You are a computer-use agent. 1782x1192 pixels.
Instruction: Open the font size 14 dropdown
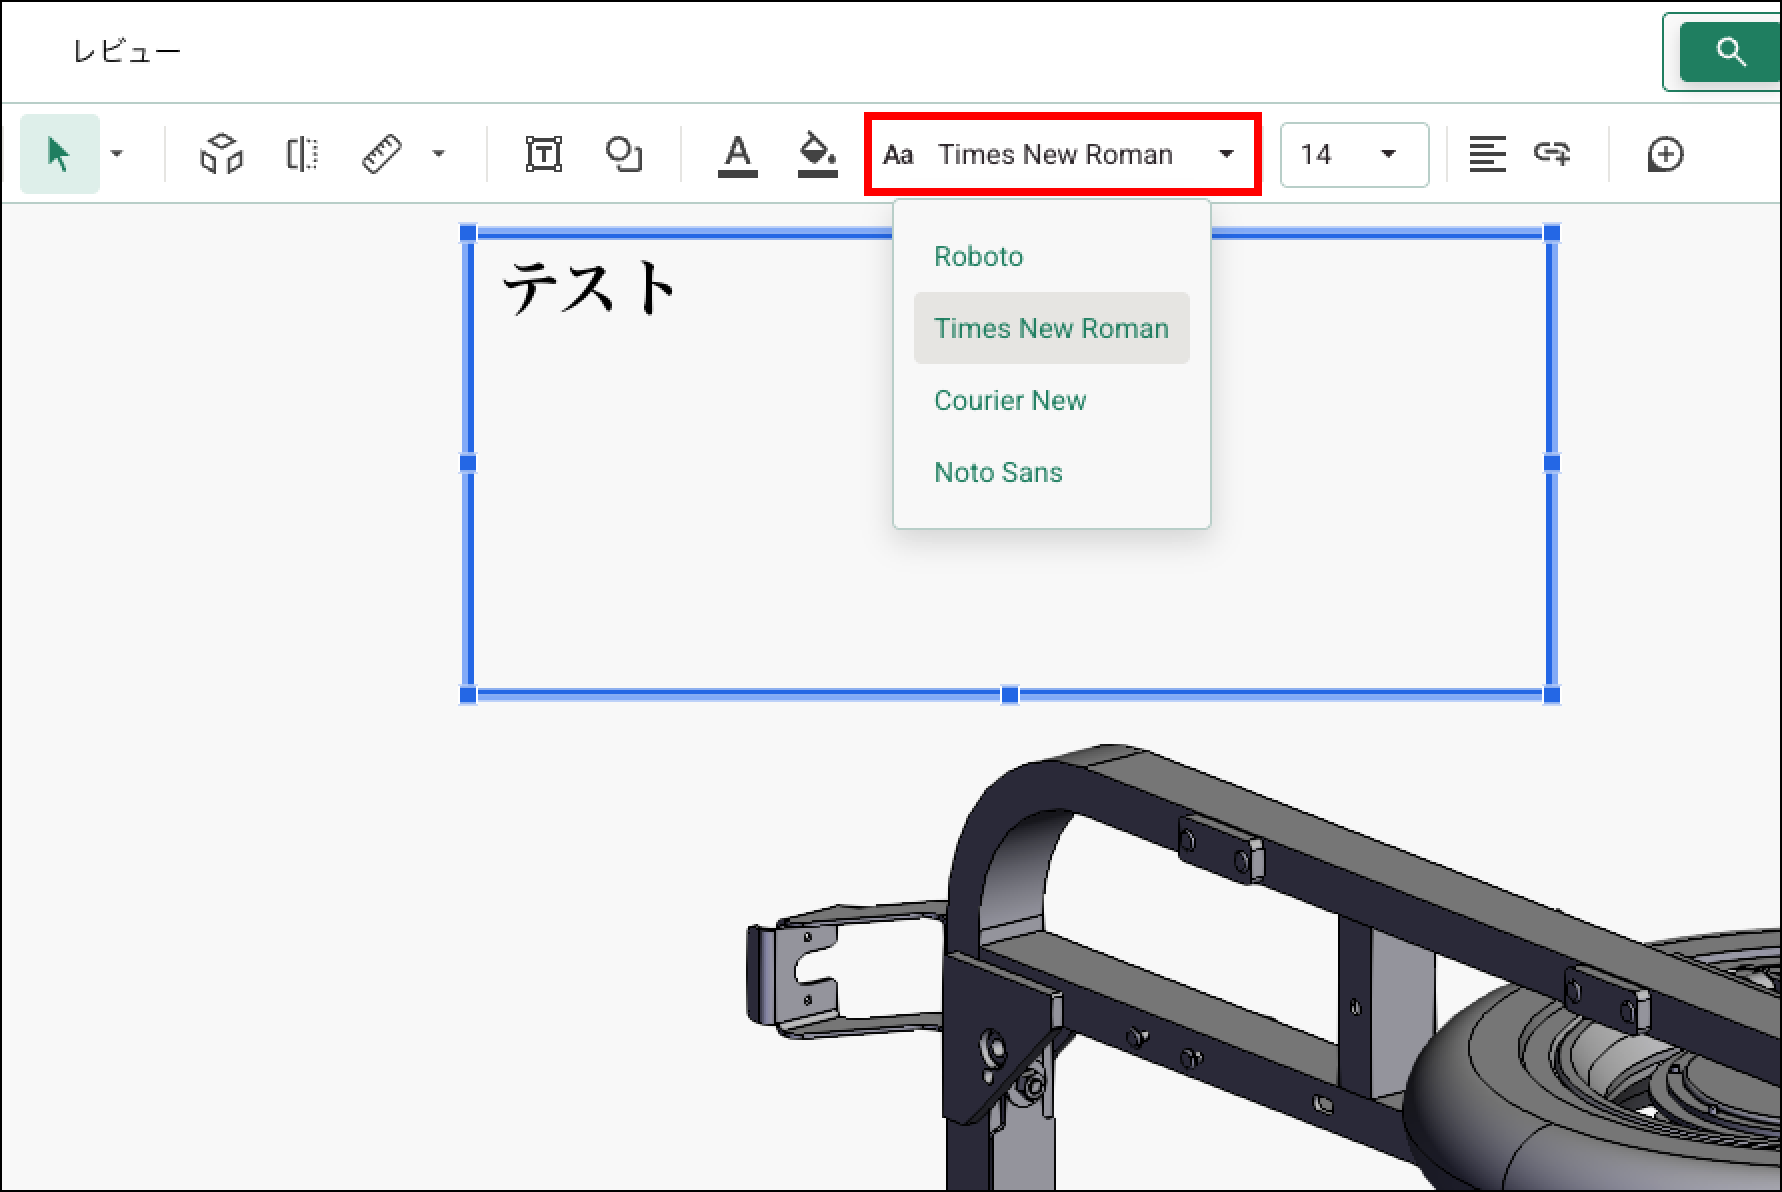click(x=1353, y=154)
